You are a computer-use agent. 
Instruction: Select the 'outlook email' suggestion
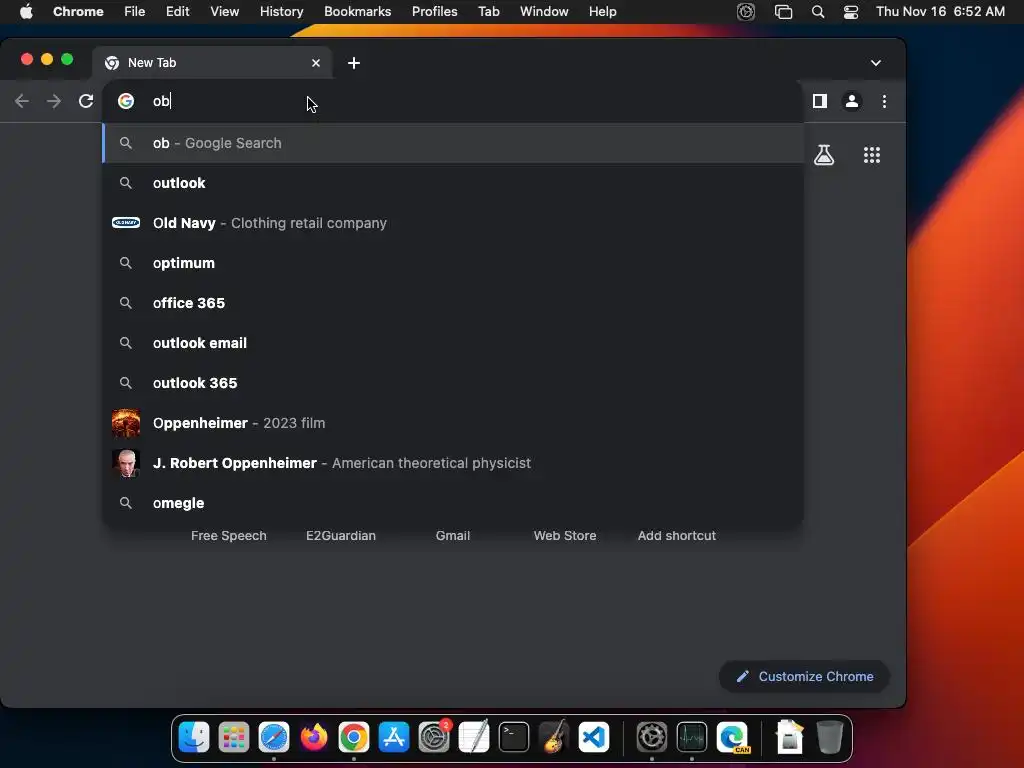click(453, 343)
